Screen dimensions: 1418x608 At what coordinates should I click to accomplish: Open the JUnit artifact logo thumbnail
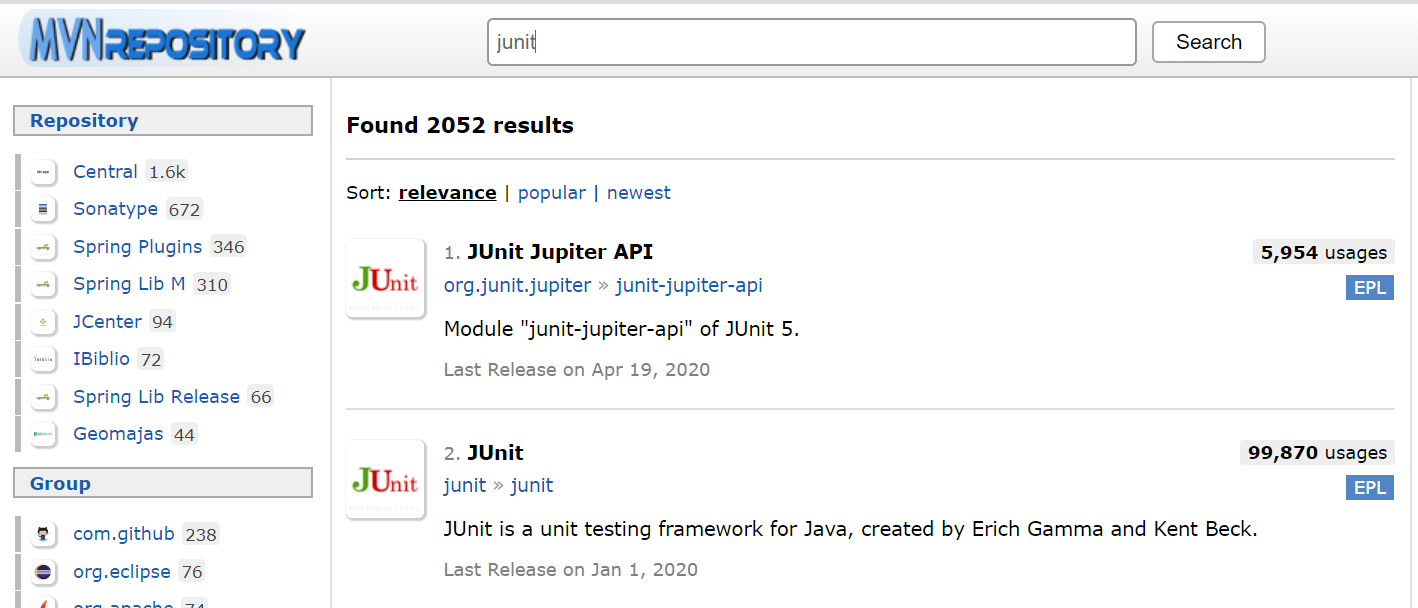pos(385,479)
